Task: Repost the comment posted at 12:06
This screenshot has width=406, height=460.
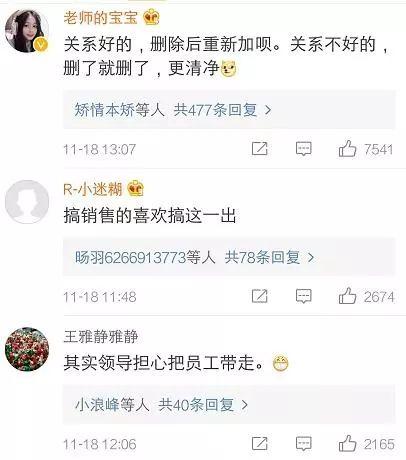Action: 260,444
